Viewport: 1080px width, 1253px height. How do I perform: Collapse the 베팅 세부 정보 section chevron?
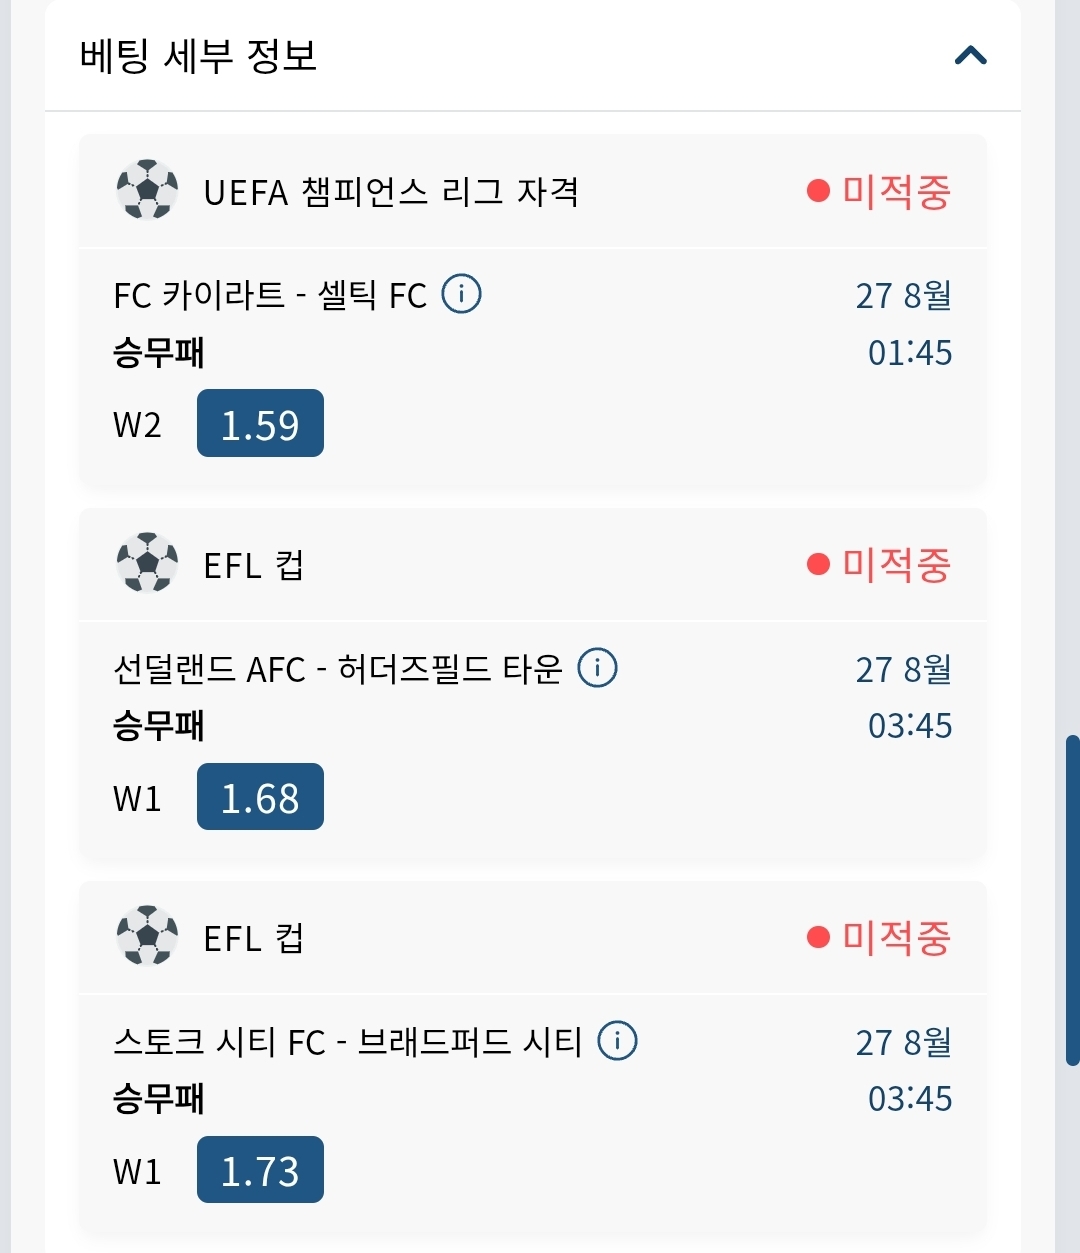pos(970,55)
